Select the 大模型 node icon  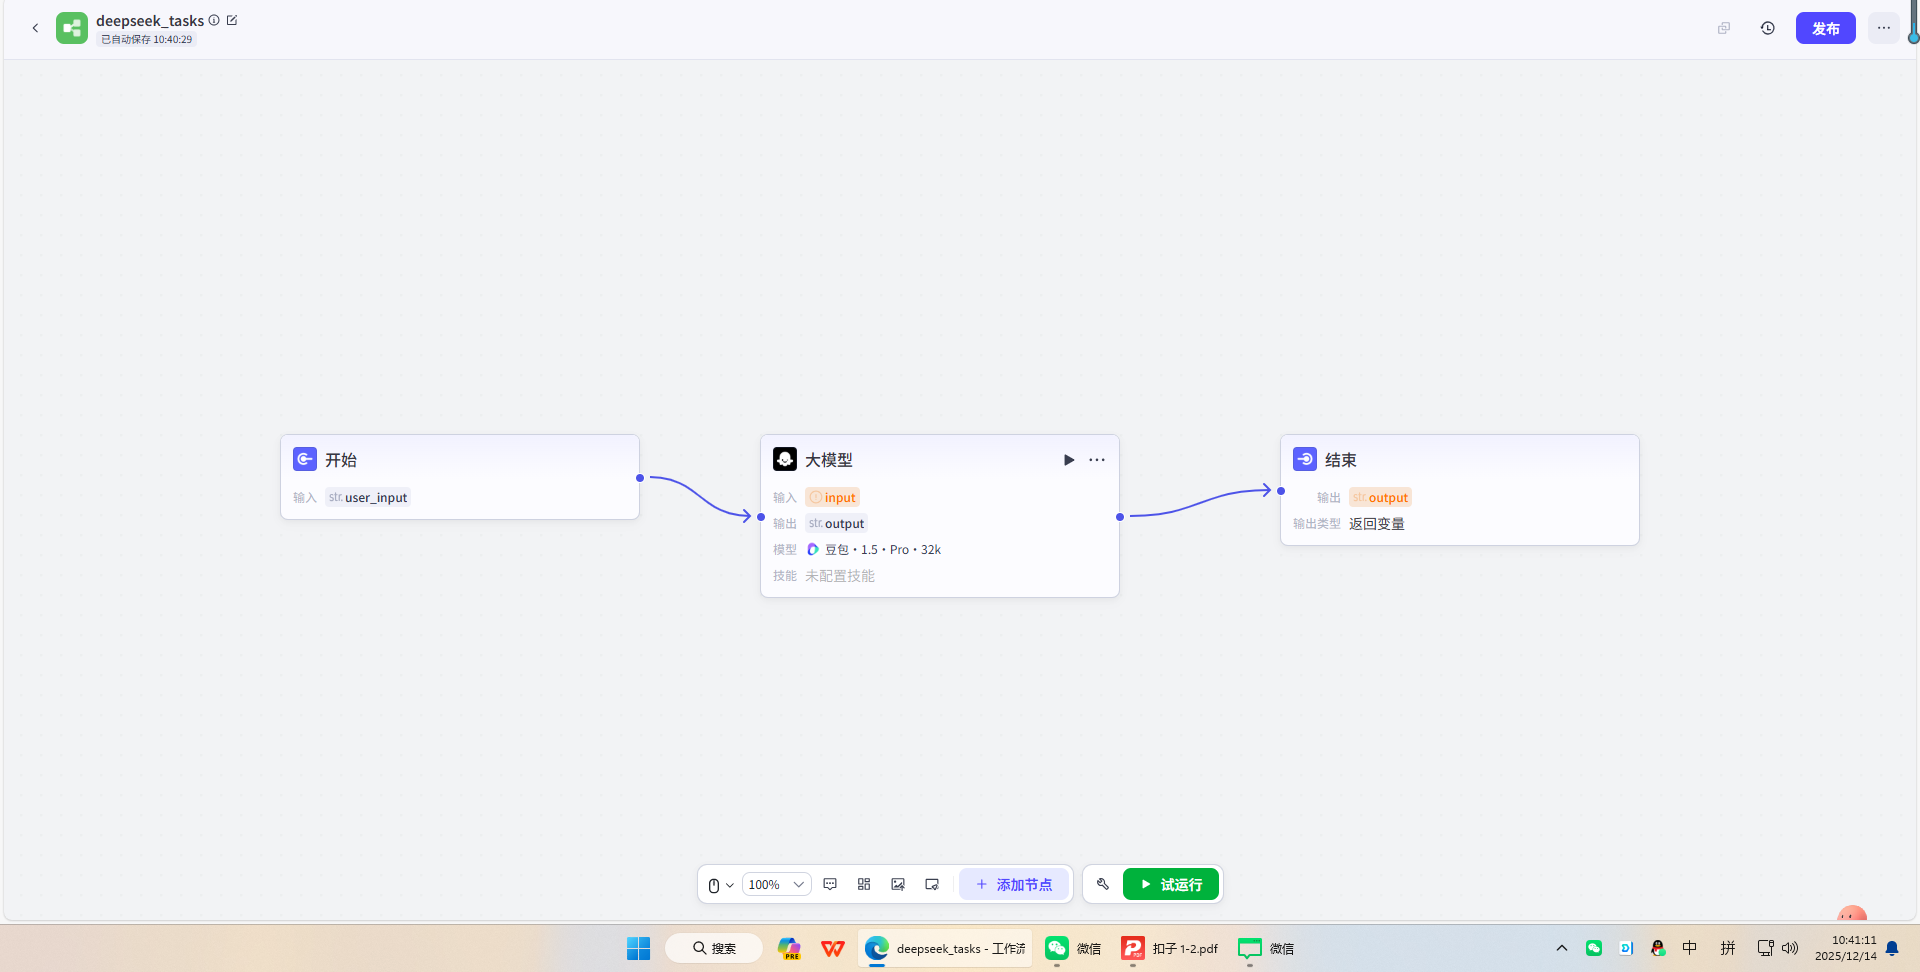tap(785, 459)
